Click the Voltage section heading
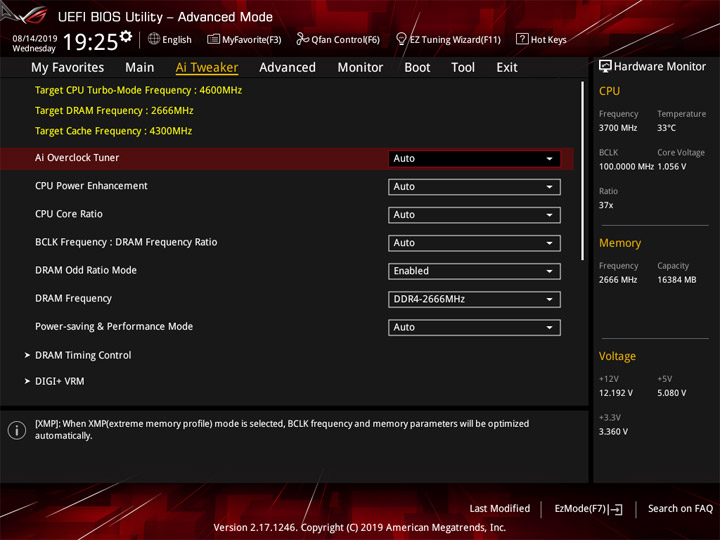This screenshot has height=540, width=720. point(617,356)
